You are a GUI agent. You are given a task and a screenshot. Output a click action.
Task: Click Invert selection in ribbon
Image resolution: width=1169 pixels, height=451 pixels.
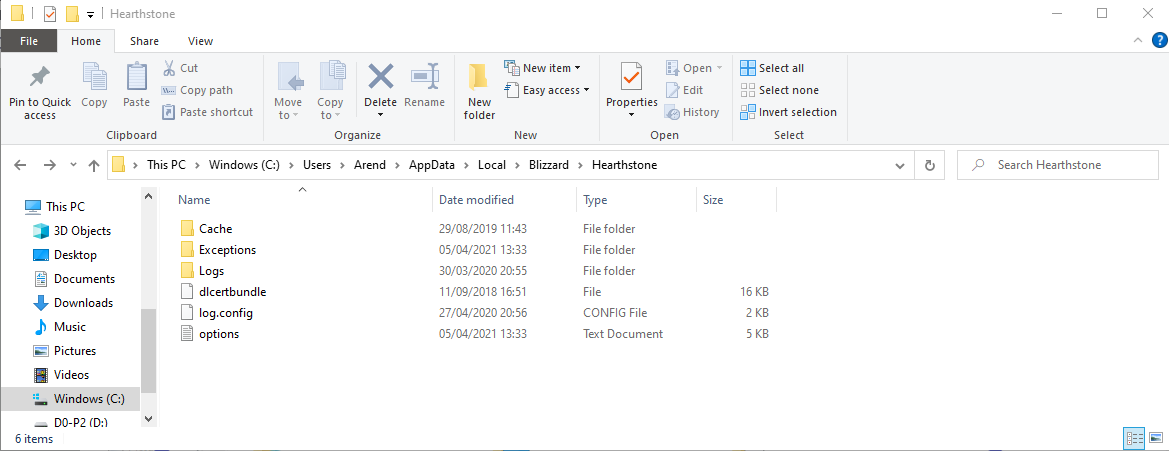point(788,112)
